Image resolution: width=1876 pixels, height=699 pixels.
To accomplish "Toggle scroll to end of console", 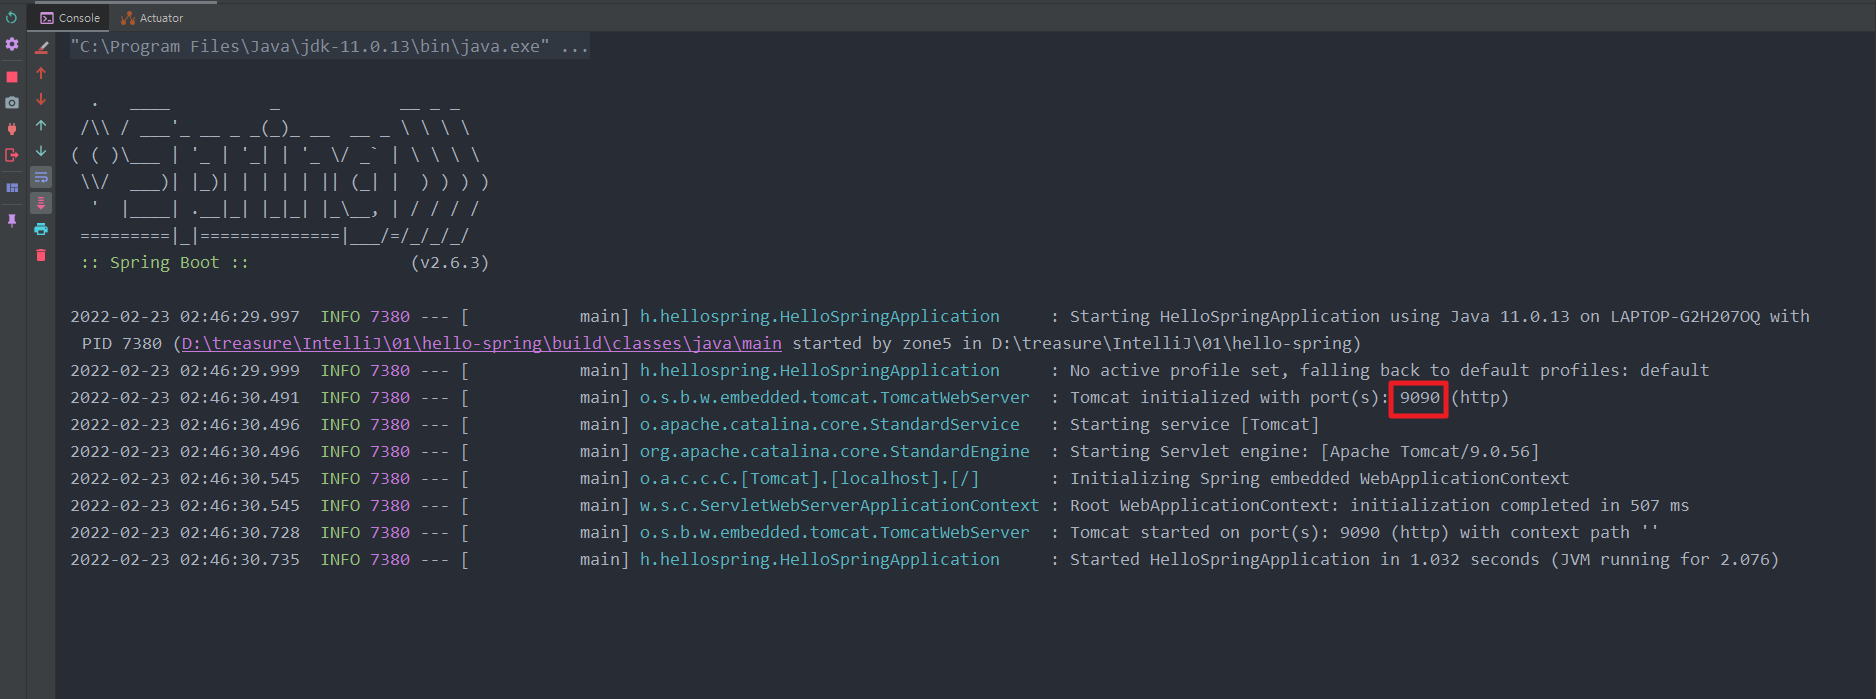I will 41,203.
